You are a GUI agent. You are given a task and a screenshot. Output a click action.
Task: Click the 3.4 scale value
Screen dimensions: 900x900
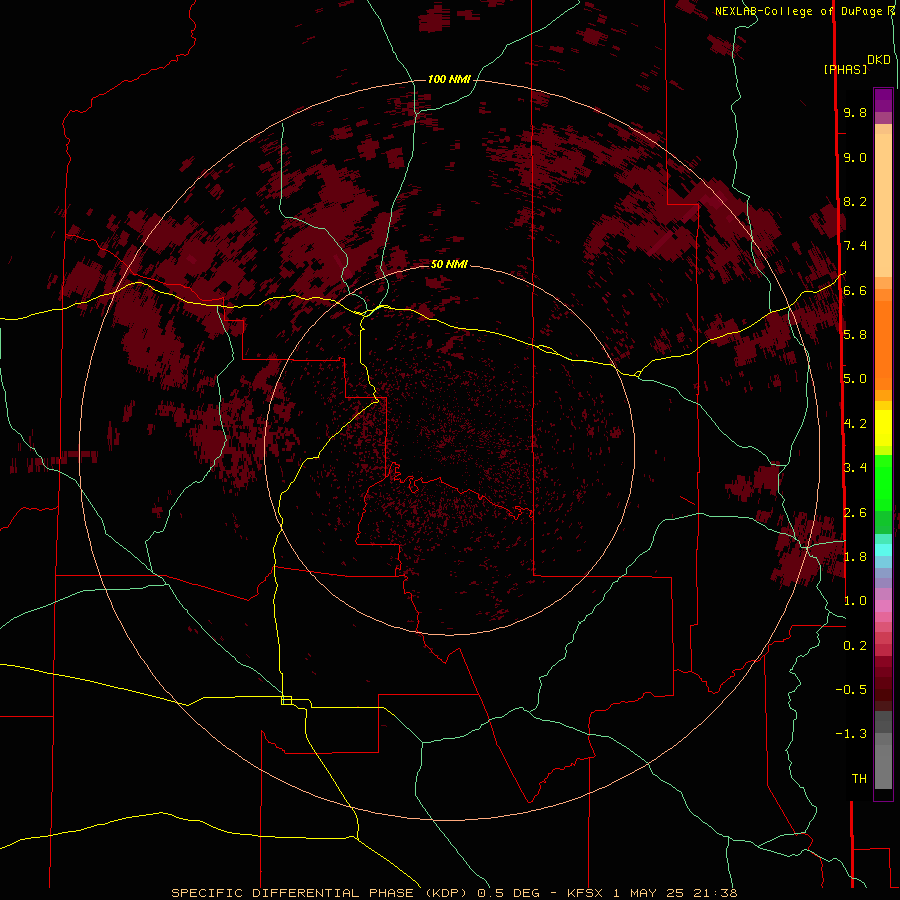(855, 468)
